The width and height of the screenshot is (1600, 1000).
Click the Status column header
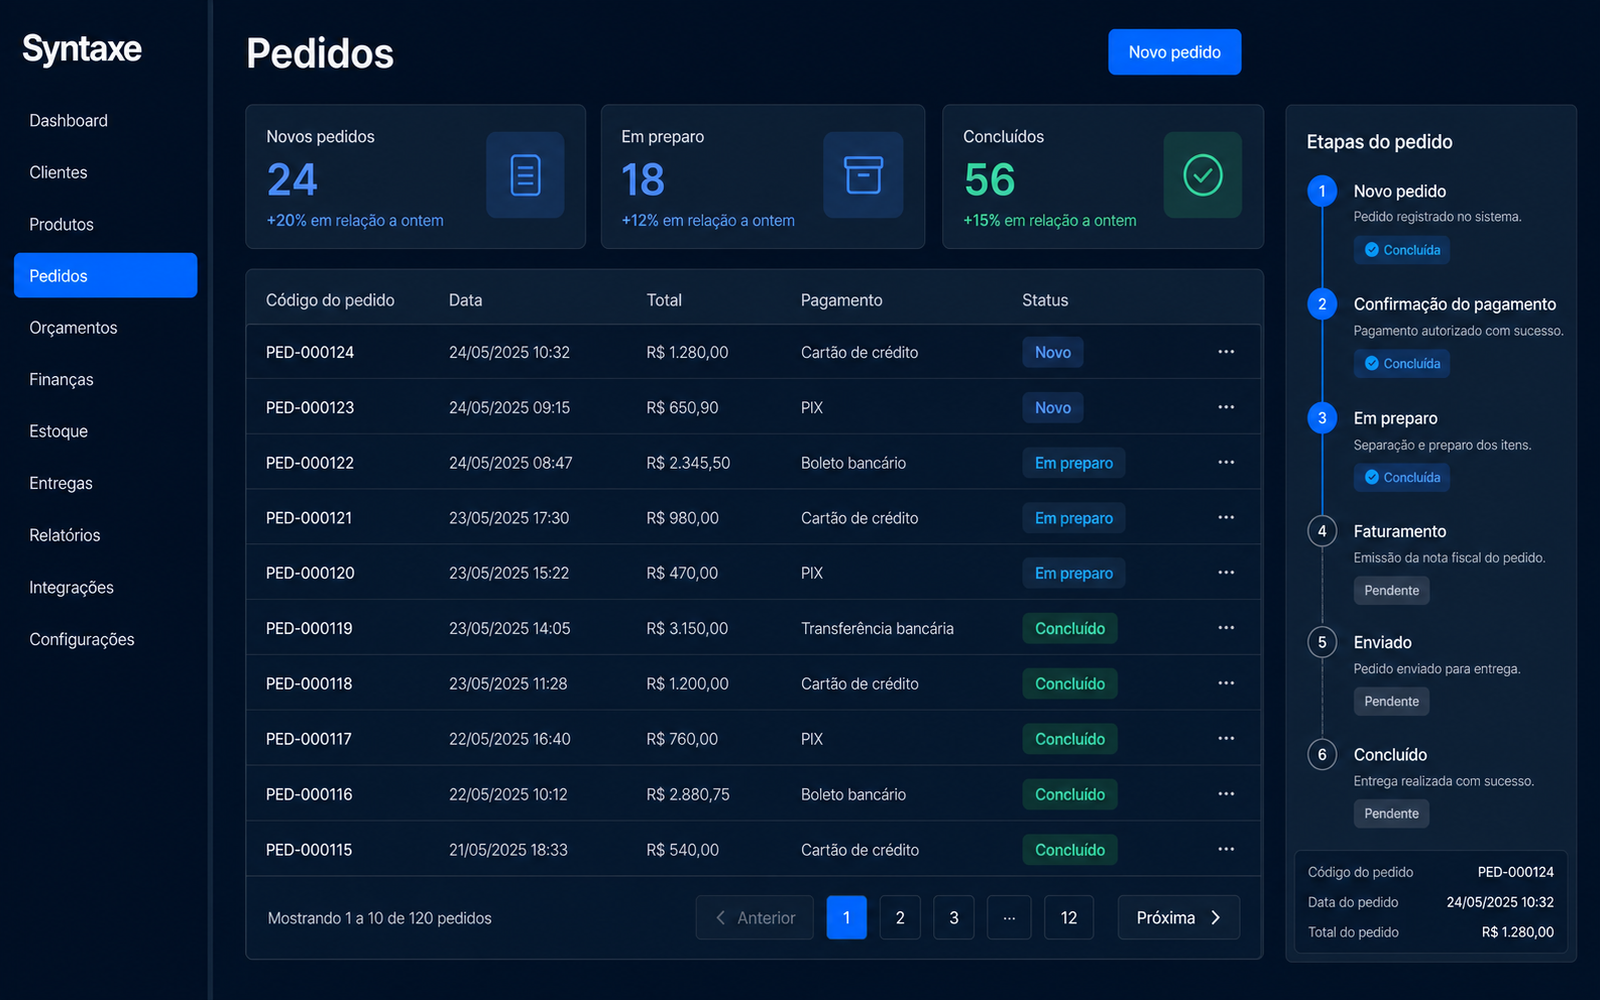click(x=1045, y=300)
